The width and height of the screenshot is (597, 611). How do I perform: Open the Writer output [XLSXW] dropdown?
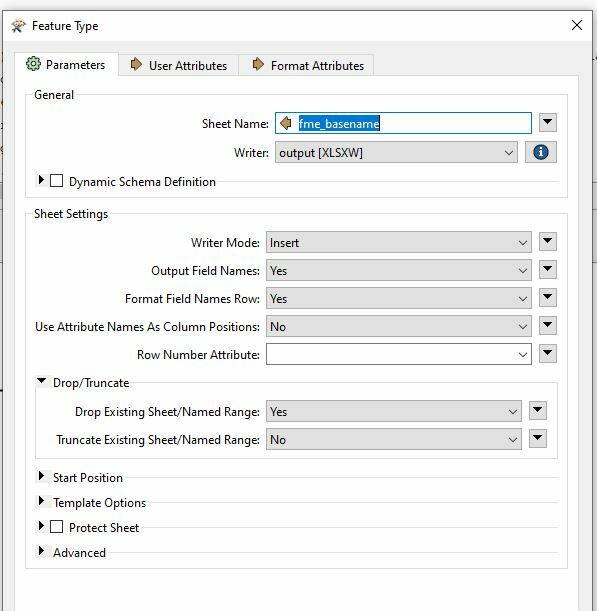(x=396, y=152)
